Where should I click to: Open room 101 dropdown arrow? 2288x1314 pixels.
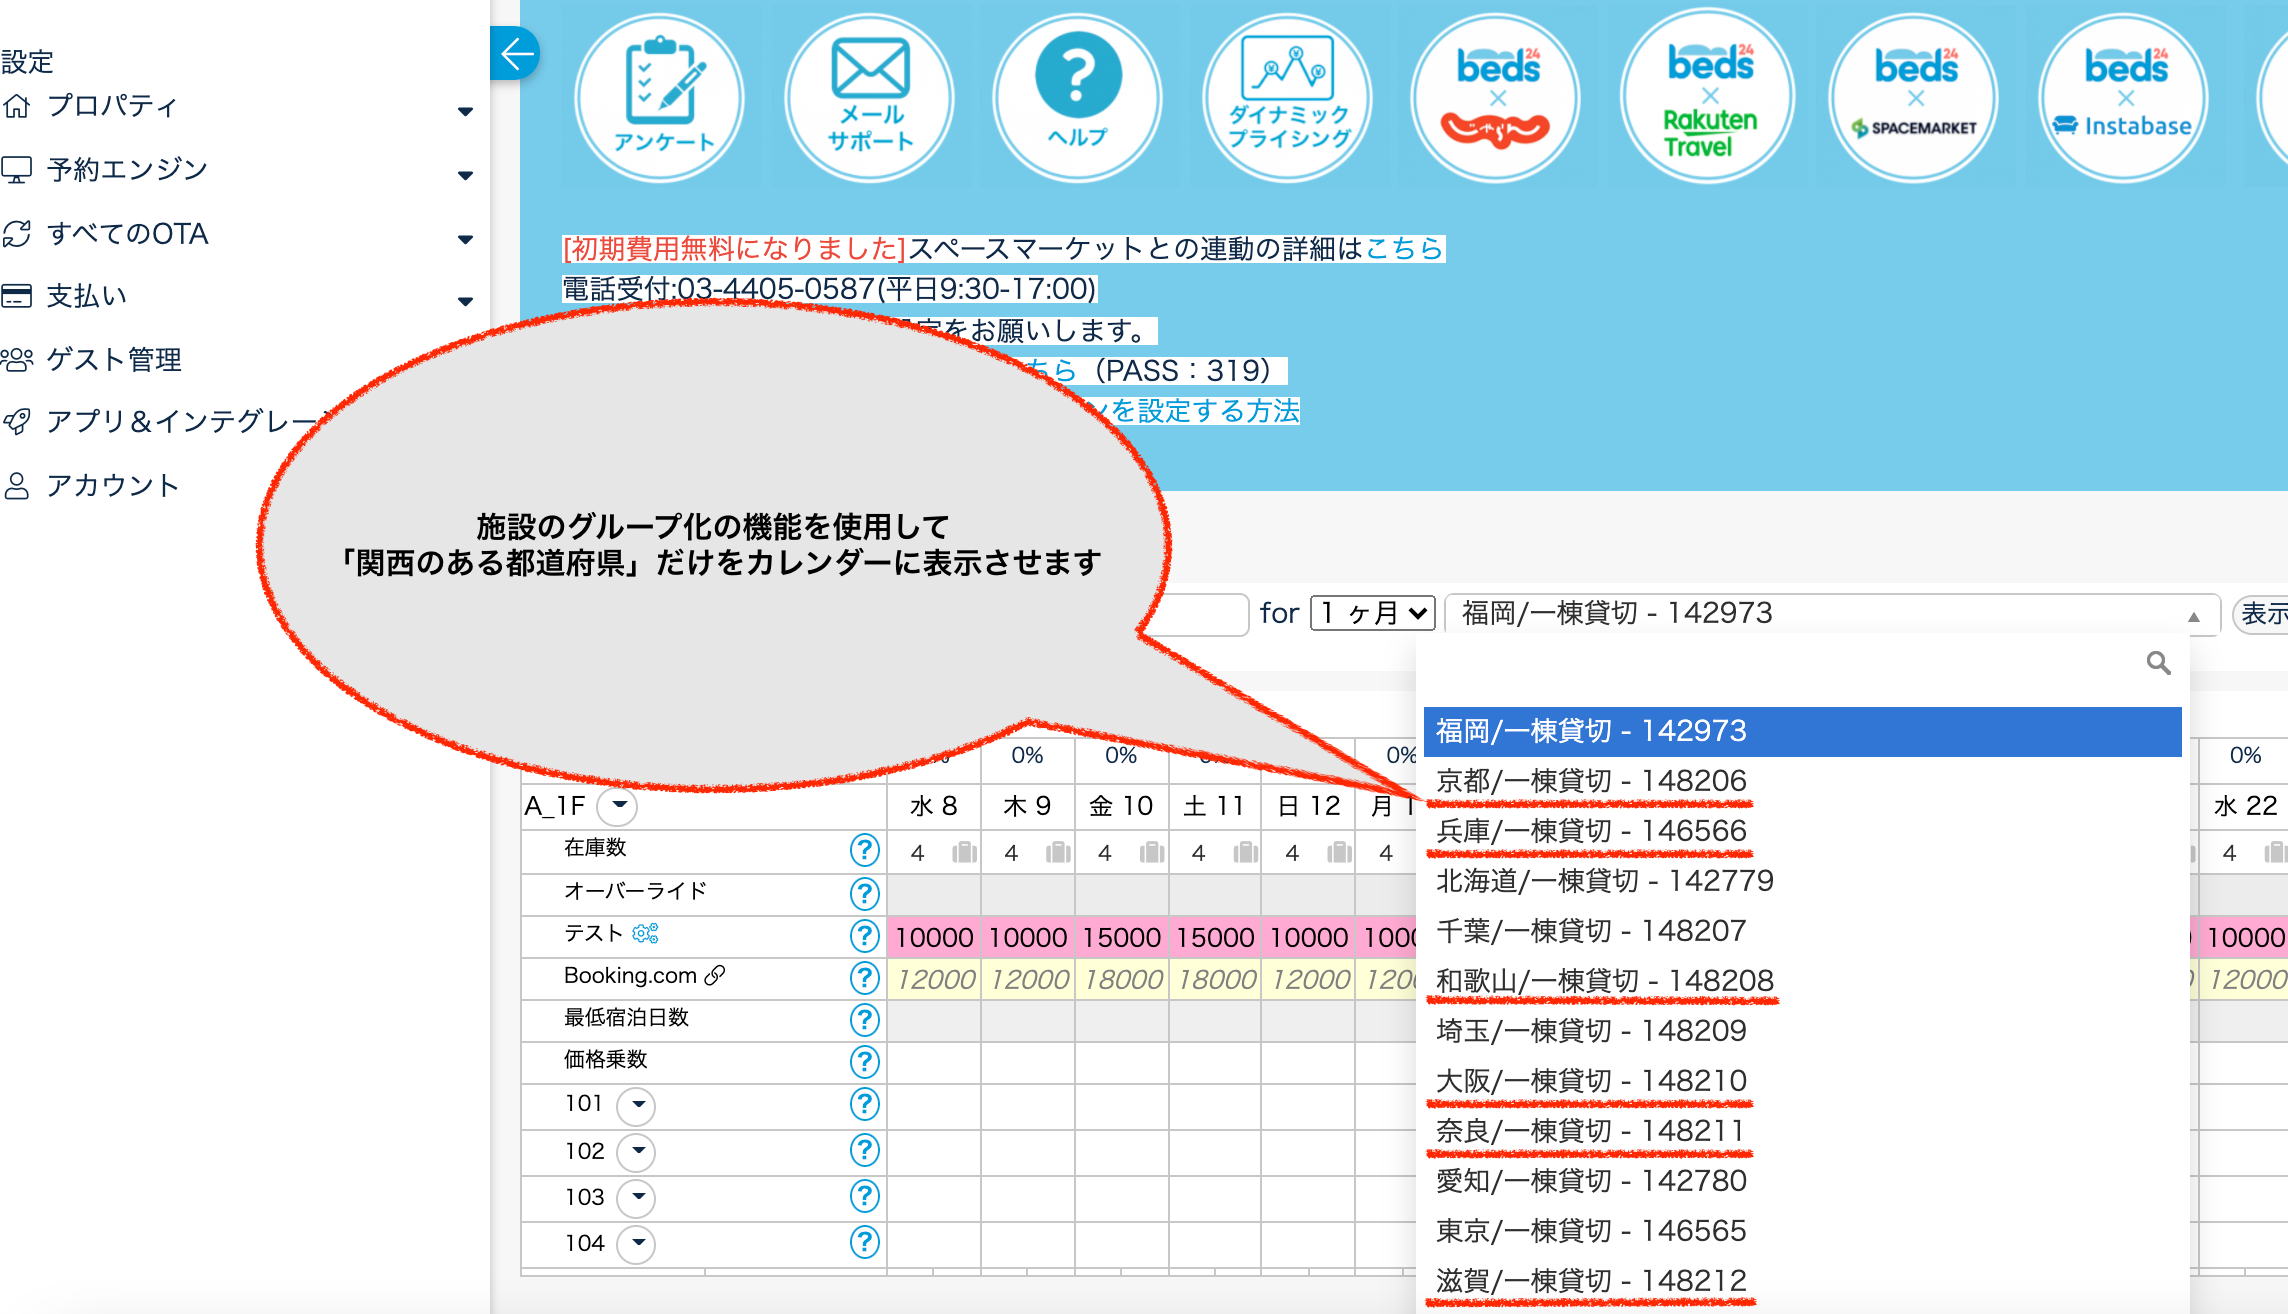(x=637, y=1105)
